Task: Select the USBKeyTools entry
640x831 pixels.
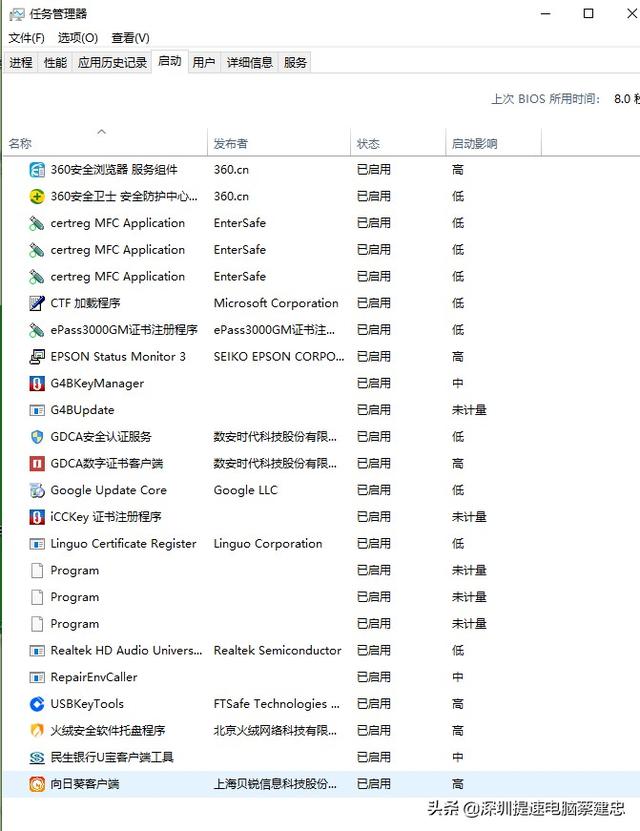Action: (321, 704)
